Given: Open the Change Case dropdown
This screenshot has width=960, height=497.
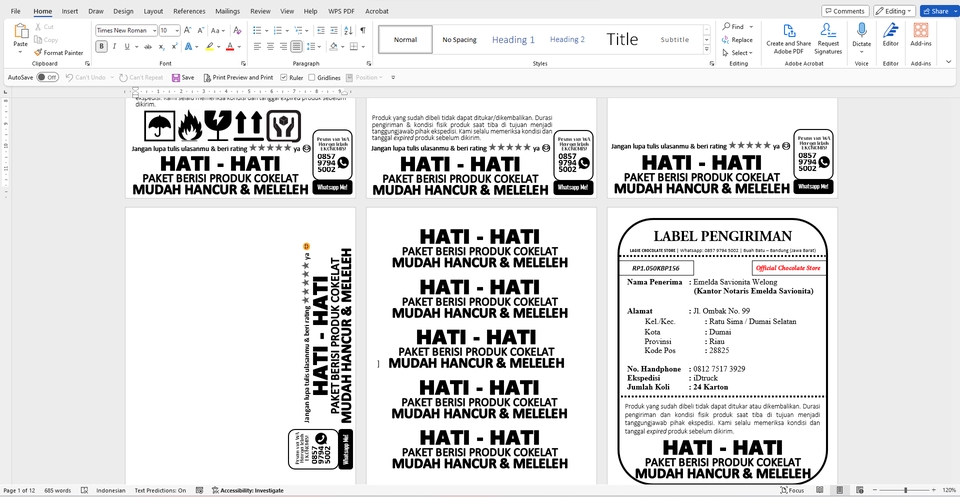Looking at the screenshot, I should [x=219, y=30].
